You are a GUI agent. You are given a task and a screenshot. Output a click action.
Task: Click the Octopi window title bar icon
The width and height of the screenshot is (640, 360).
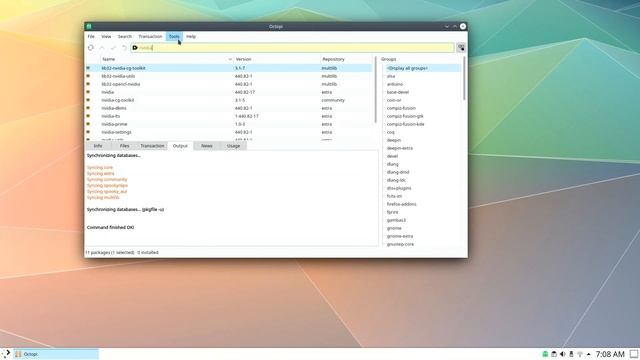[x=89, y=26]
